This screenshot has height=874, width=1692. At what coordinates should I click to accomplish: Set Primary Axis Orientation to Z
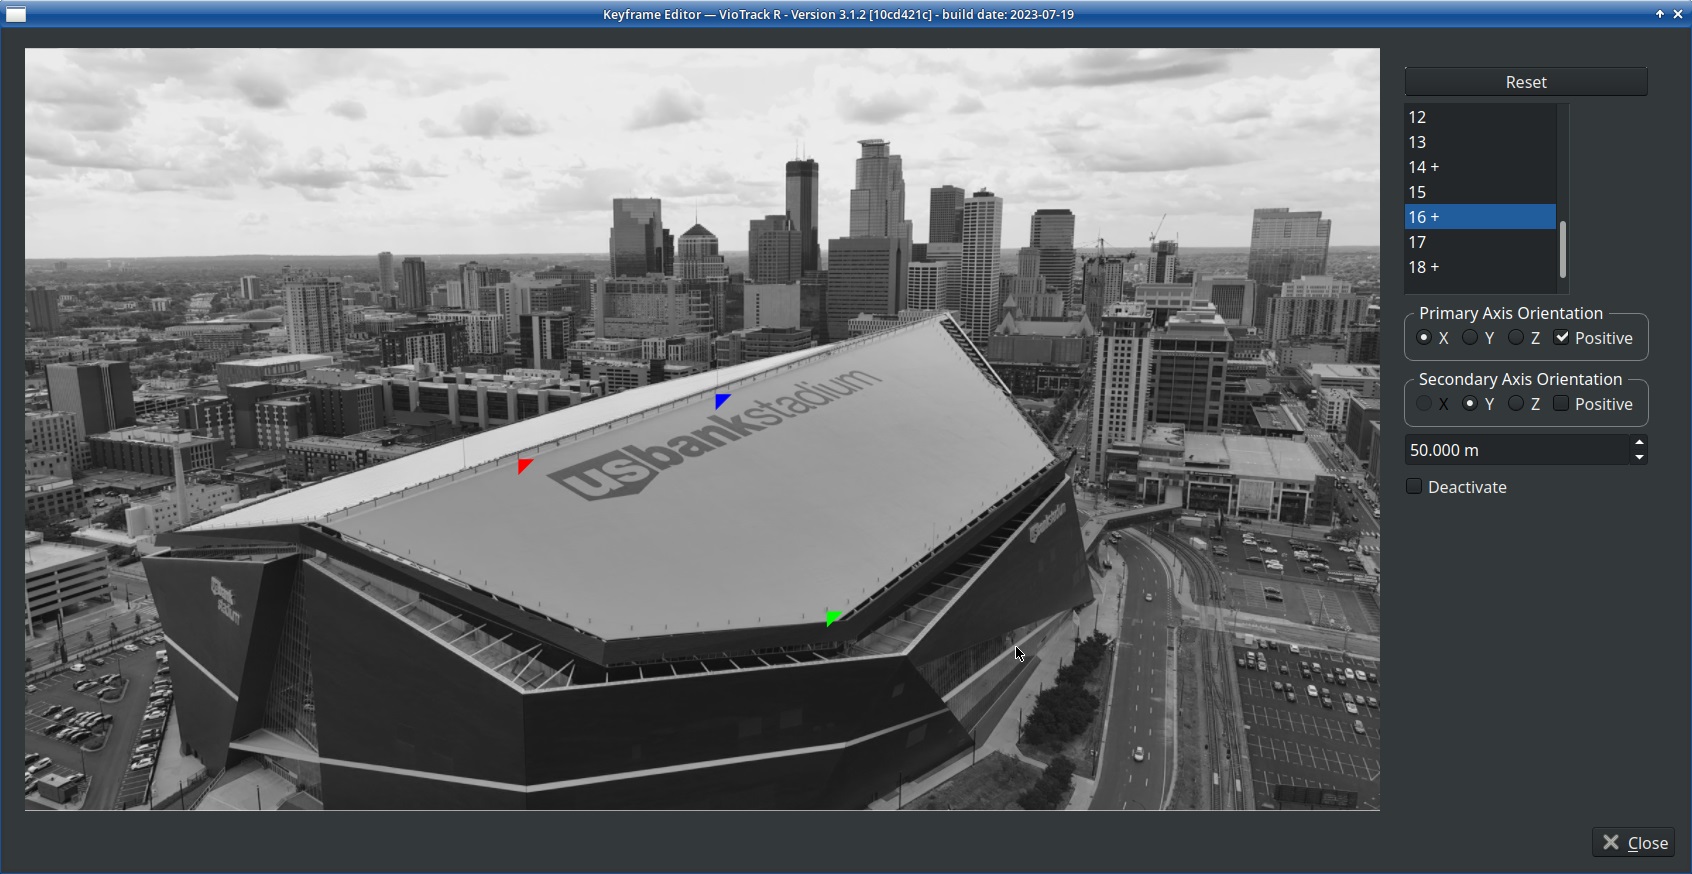point(1517,338)
